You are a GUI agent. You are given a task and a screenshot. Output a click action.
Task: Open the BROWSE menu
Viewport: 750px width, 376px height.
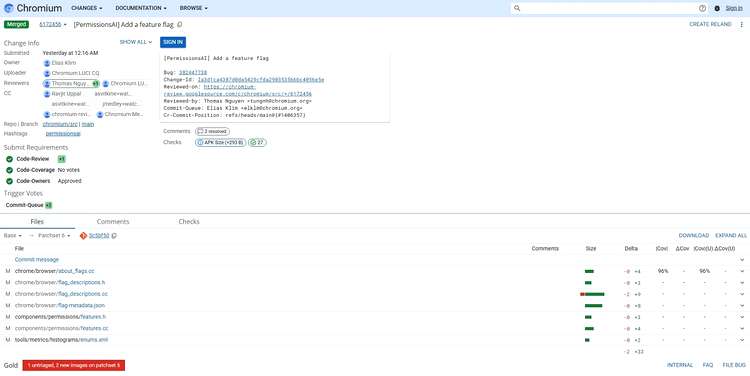(194, 8)
